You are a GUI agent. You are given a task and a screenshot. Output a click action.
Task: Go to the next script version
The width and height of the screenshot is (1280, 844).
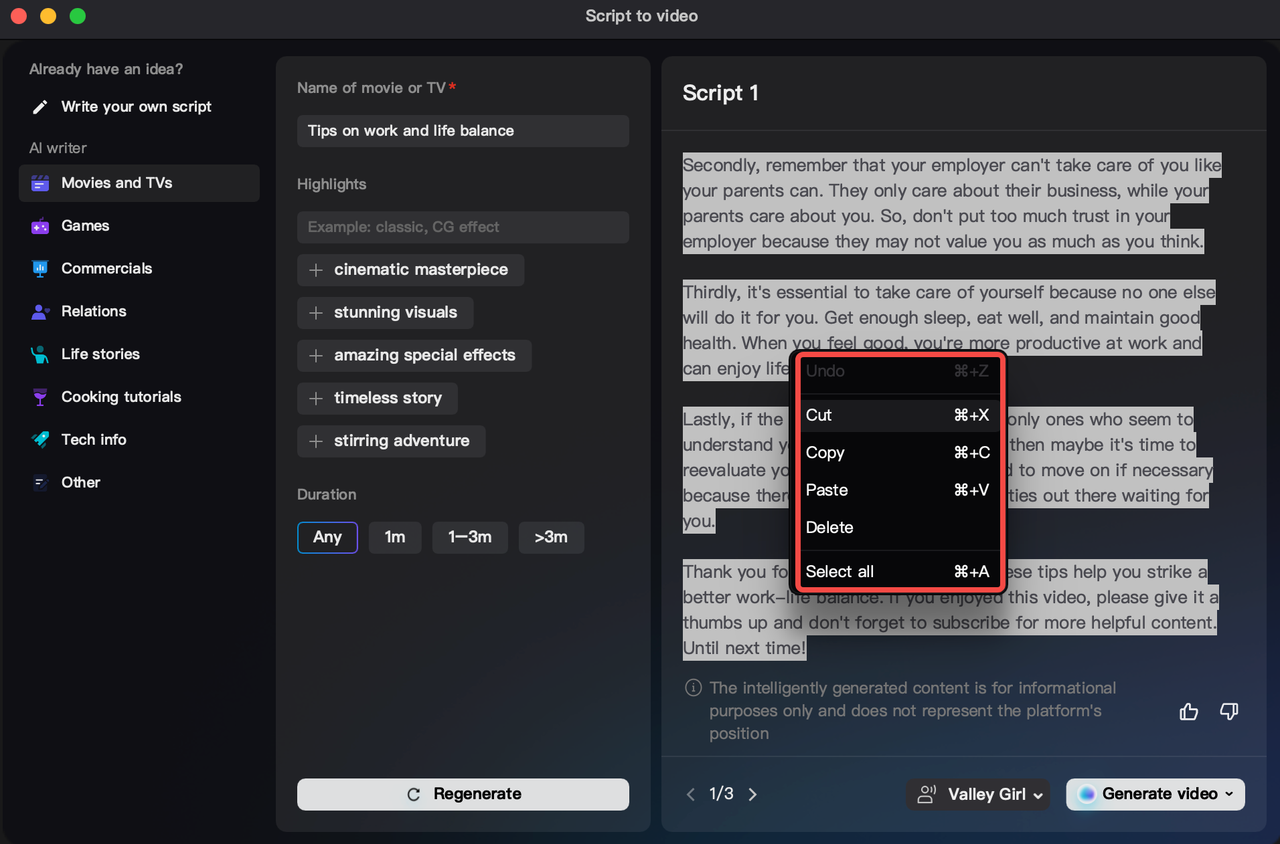pyautogui.click(x=753, y=794)
